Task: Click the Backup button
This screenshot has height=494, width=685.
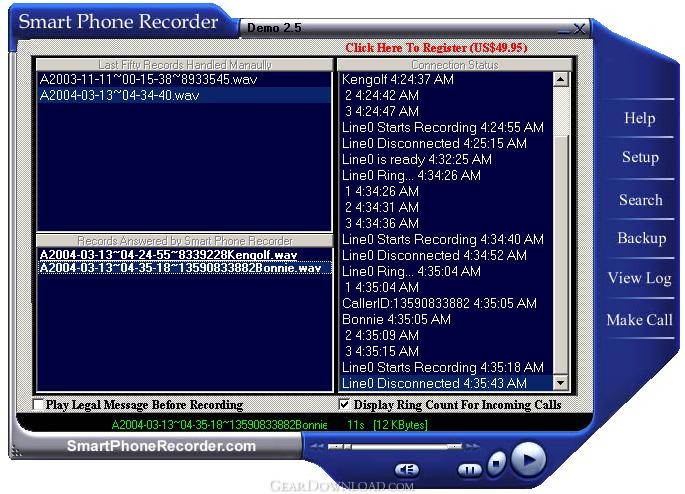Action: (640, 238)
